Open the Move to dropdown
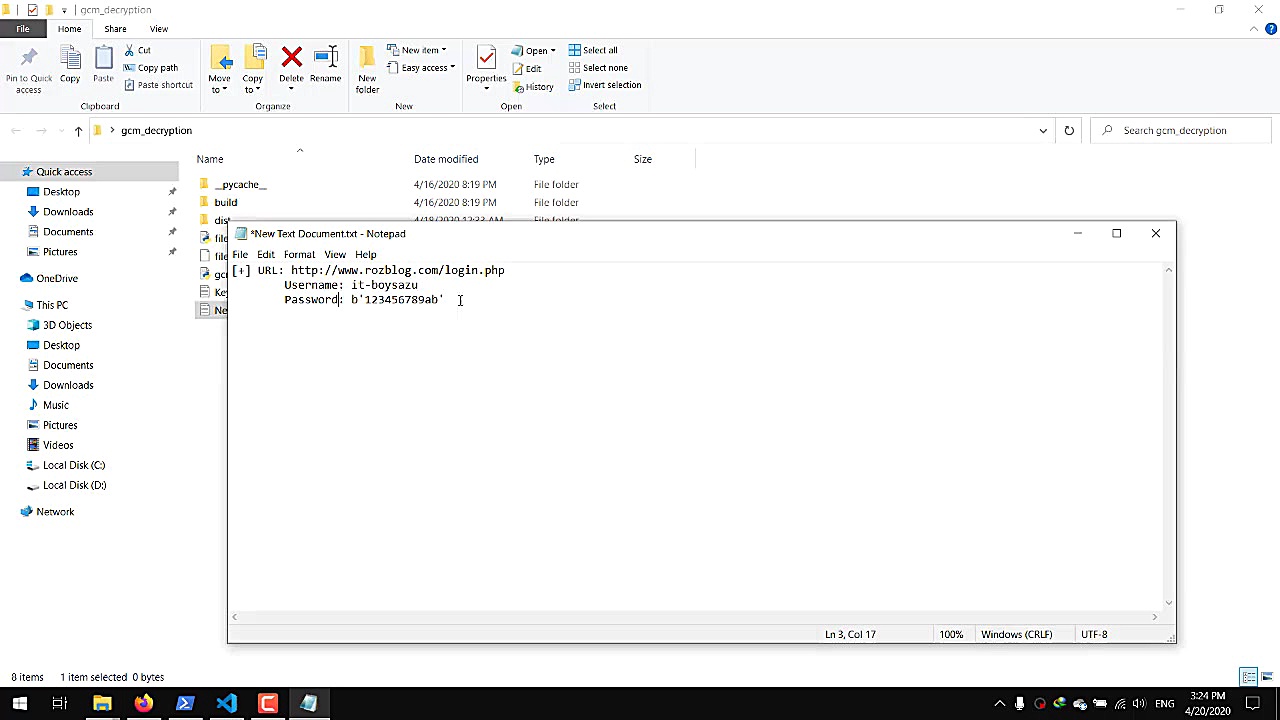 pos(219,70)
